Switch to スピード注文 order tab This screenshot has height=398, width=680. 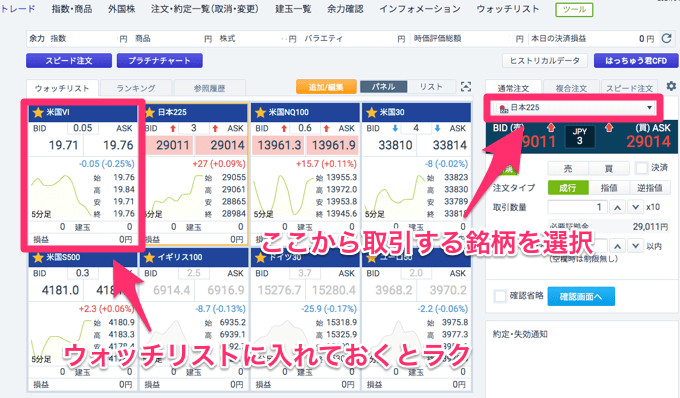tap(629, 88)
